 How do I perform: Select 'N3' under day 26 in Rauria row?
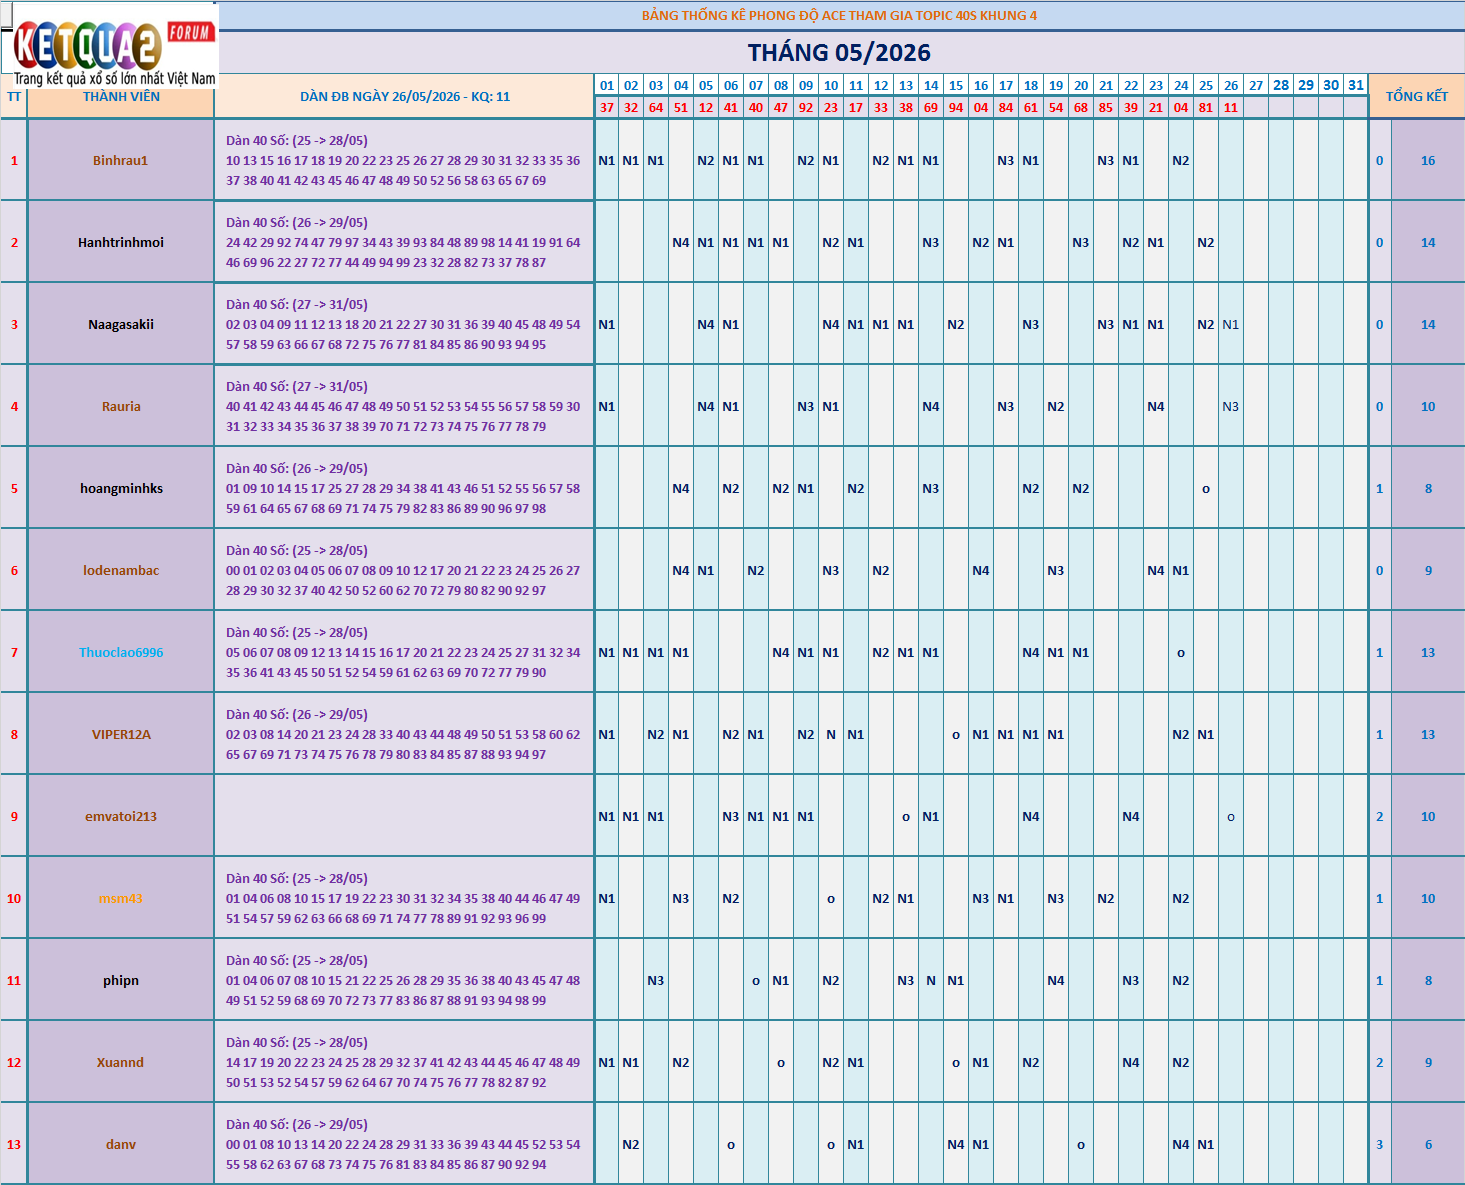[x=1231, y=406]
